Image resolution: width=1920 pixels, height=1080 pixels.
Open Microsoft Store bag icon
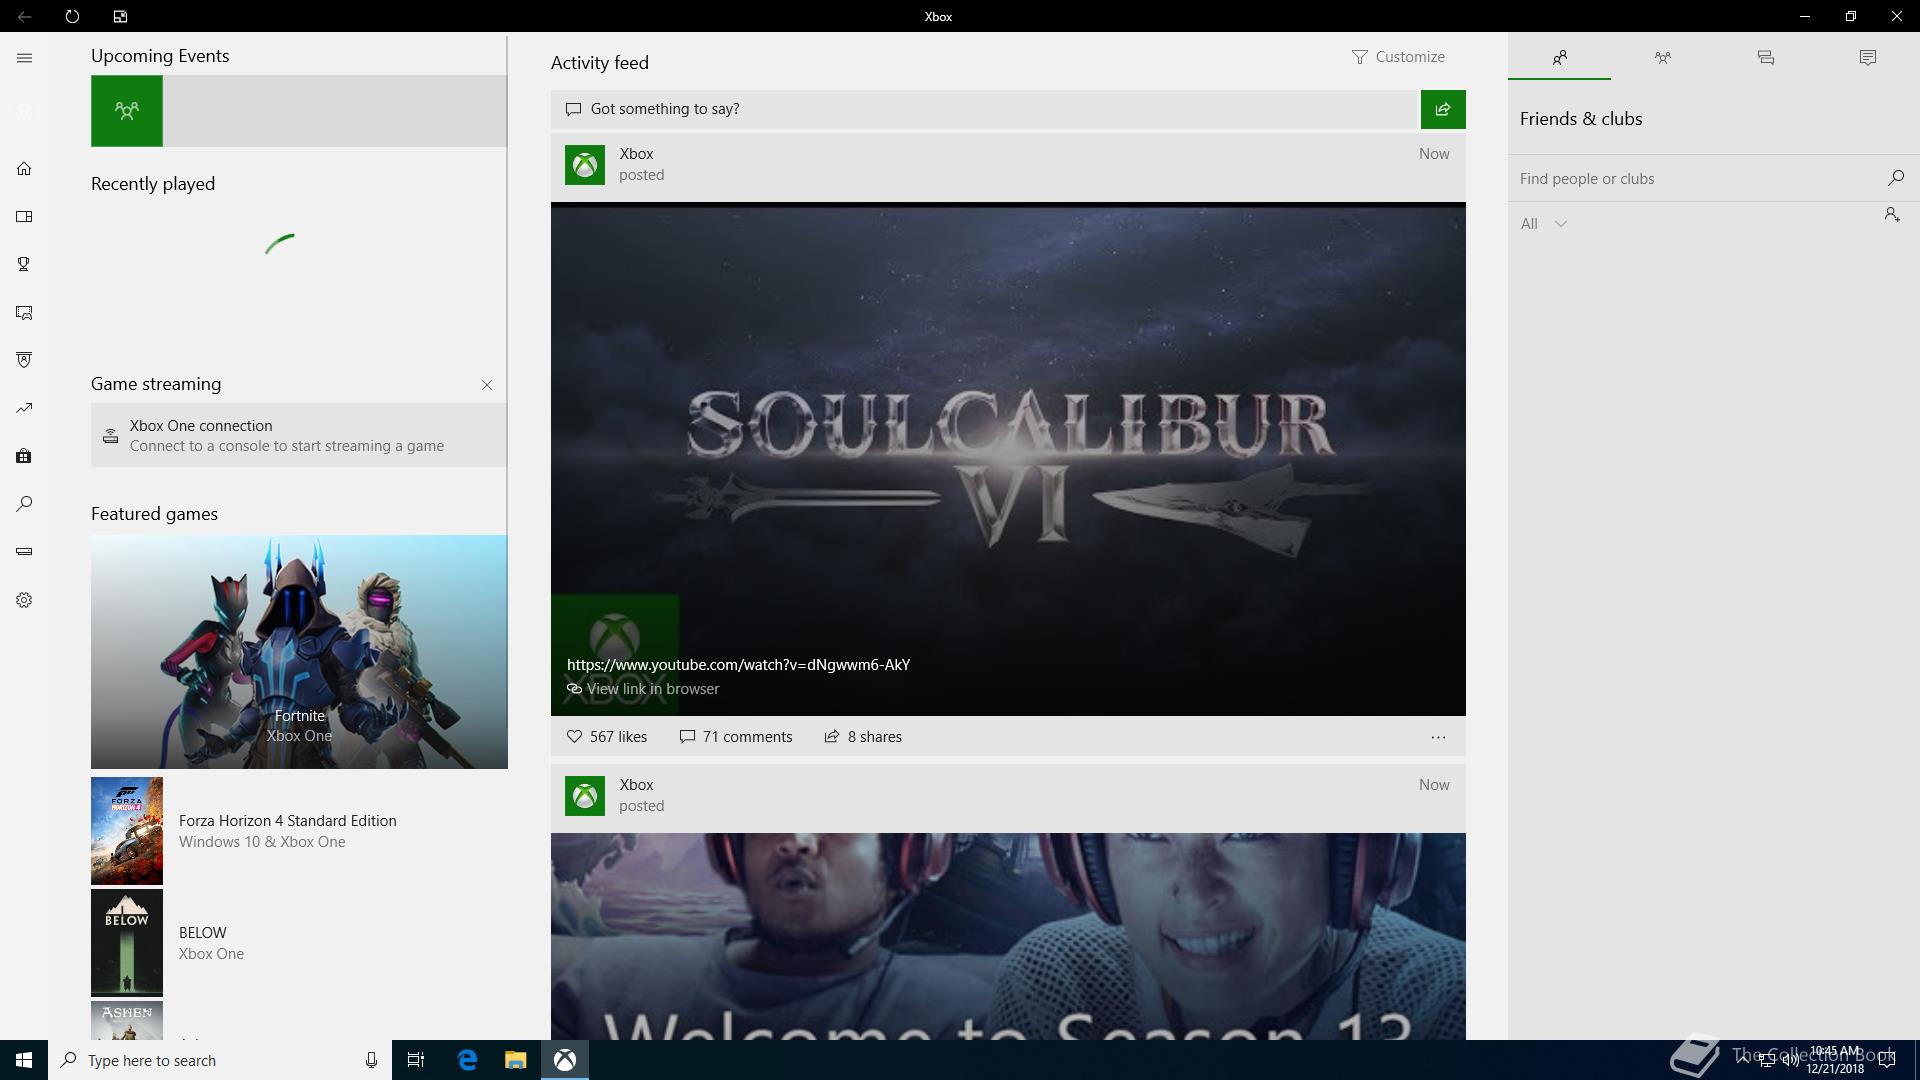pyautogui.click(x=24, y=456)
